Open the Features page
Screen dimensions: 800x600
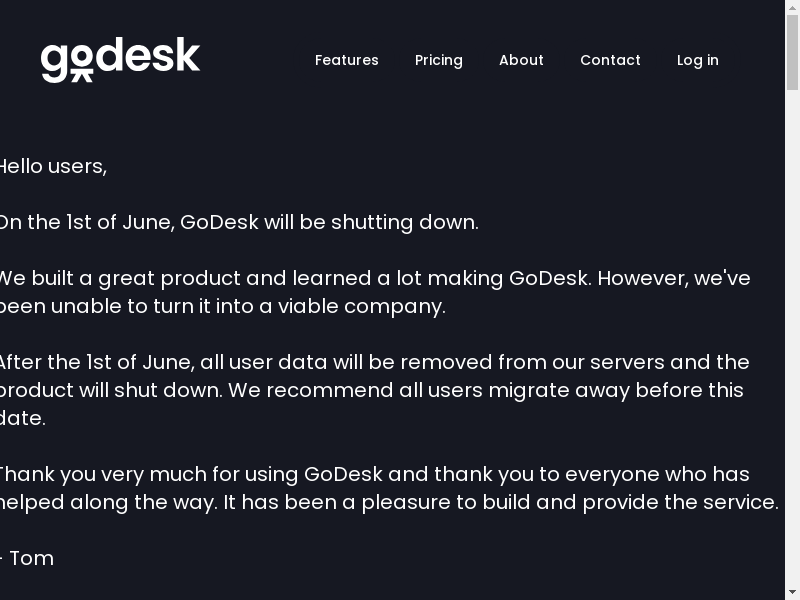(346, 60)
